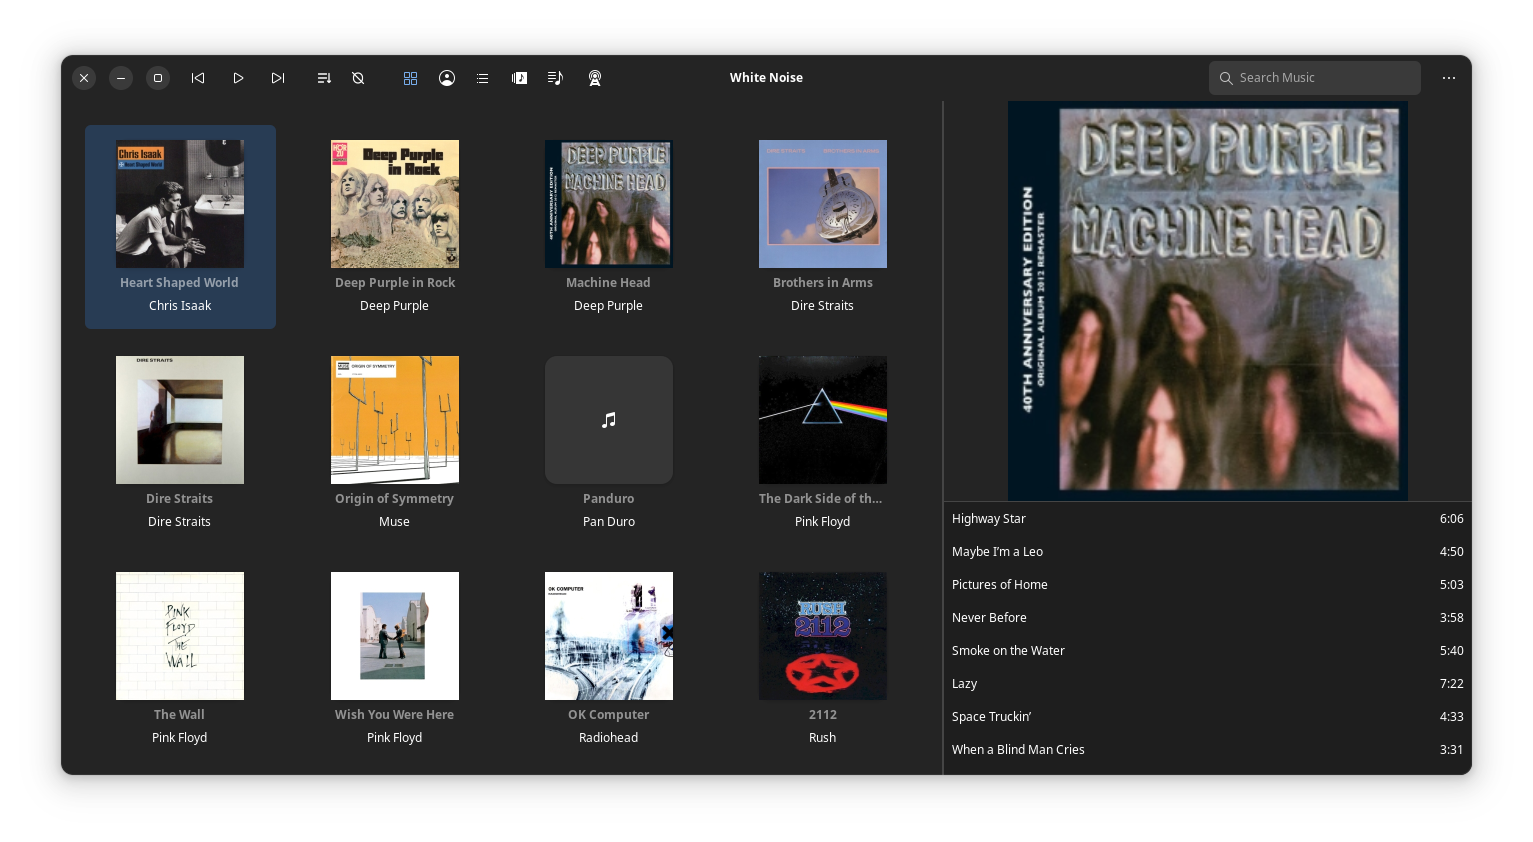The width and height of the screenshot is (1533, 842).
Task: Skip to the next track
Action: point(278,77)
